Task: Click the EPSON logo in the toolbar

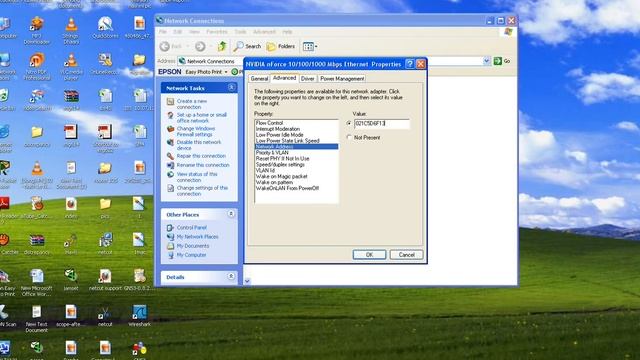Action: click(x=169, y=71)
